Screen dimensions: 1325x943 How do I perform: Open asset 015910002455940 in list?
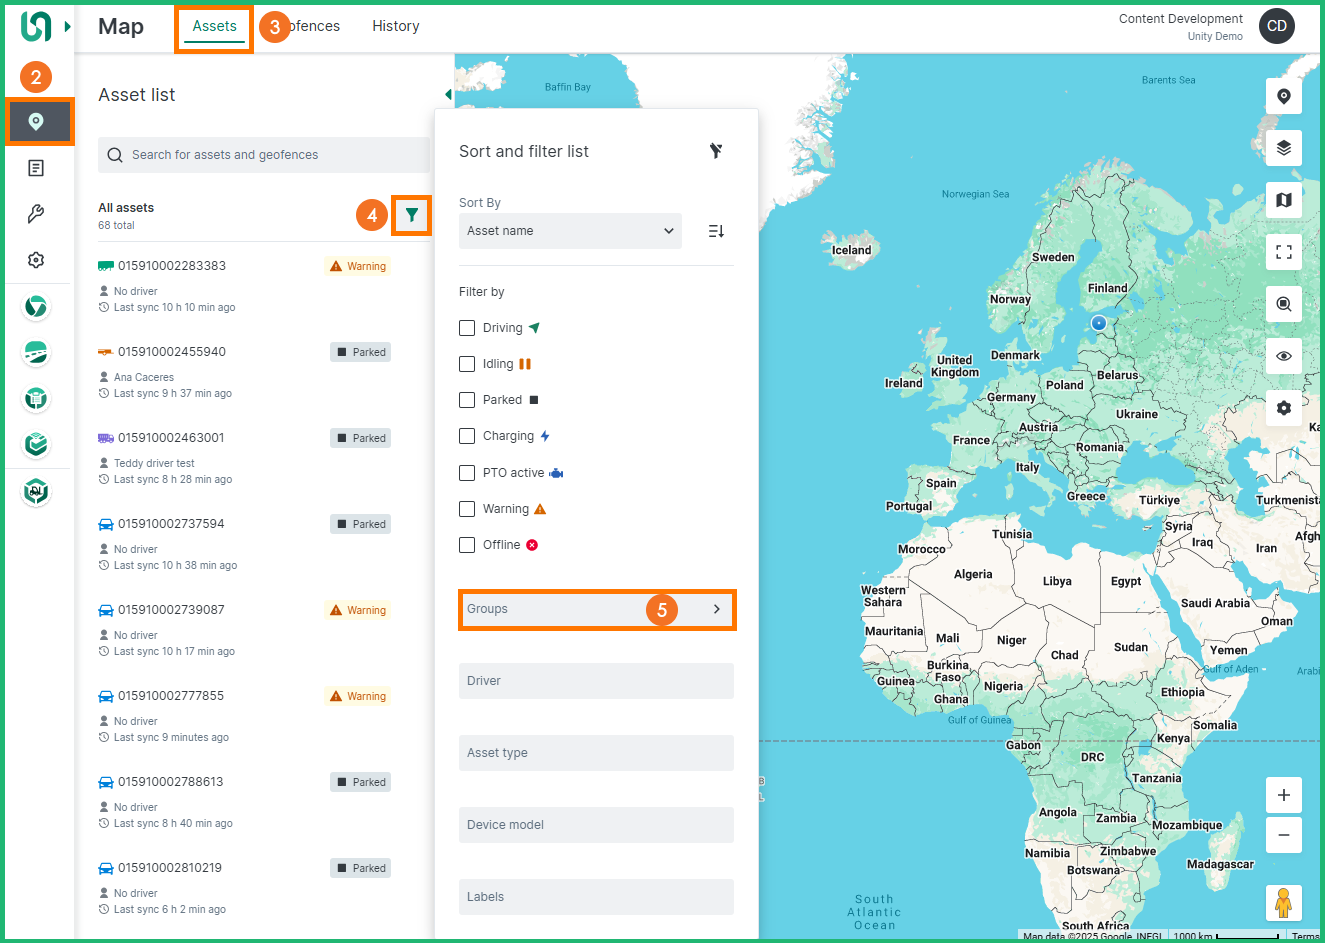coord(172,352)
